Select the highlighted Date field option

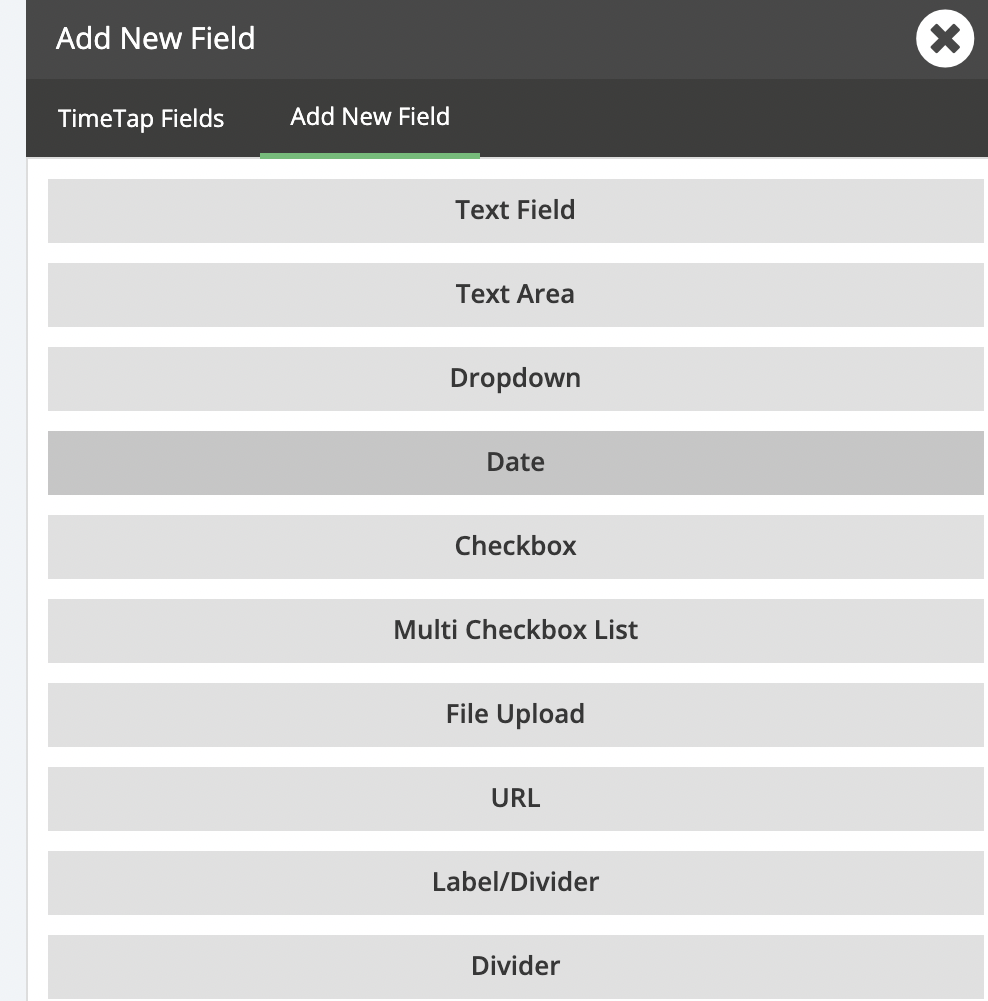click(x=516, y=463)
